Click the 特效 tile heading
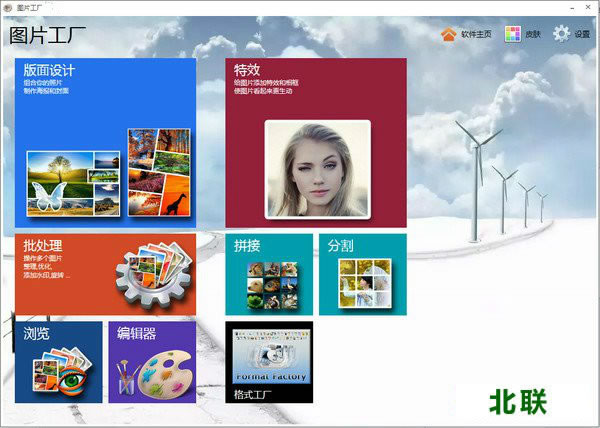The width and height of the screenshot is (600, 428). tap(247, 70)
